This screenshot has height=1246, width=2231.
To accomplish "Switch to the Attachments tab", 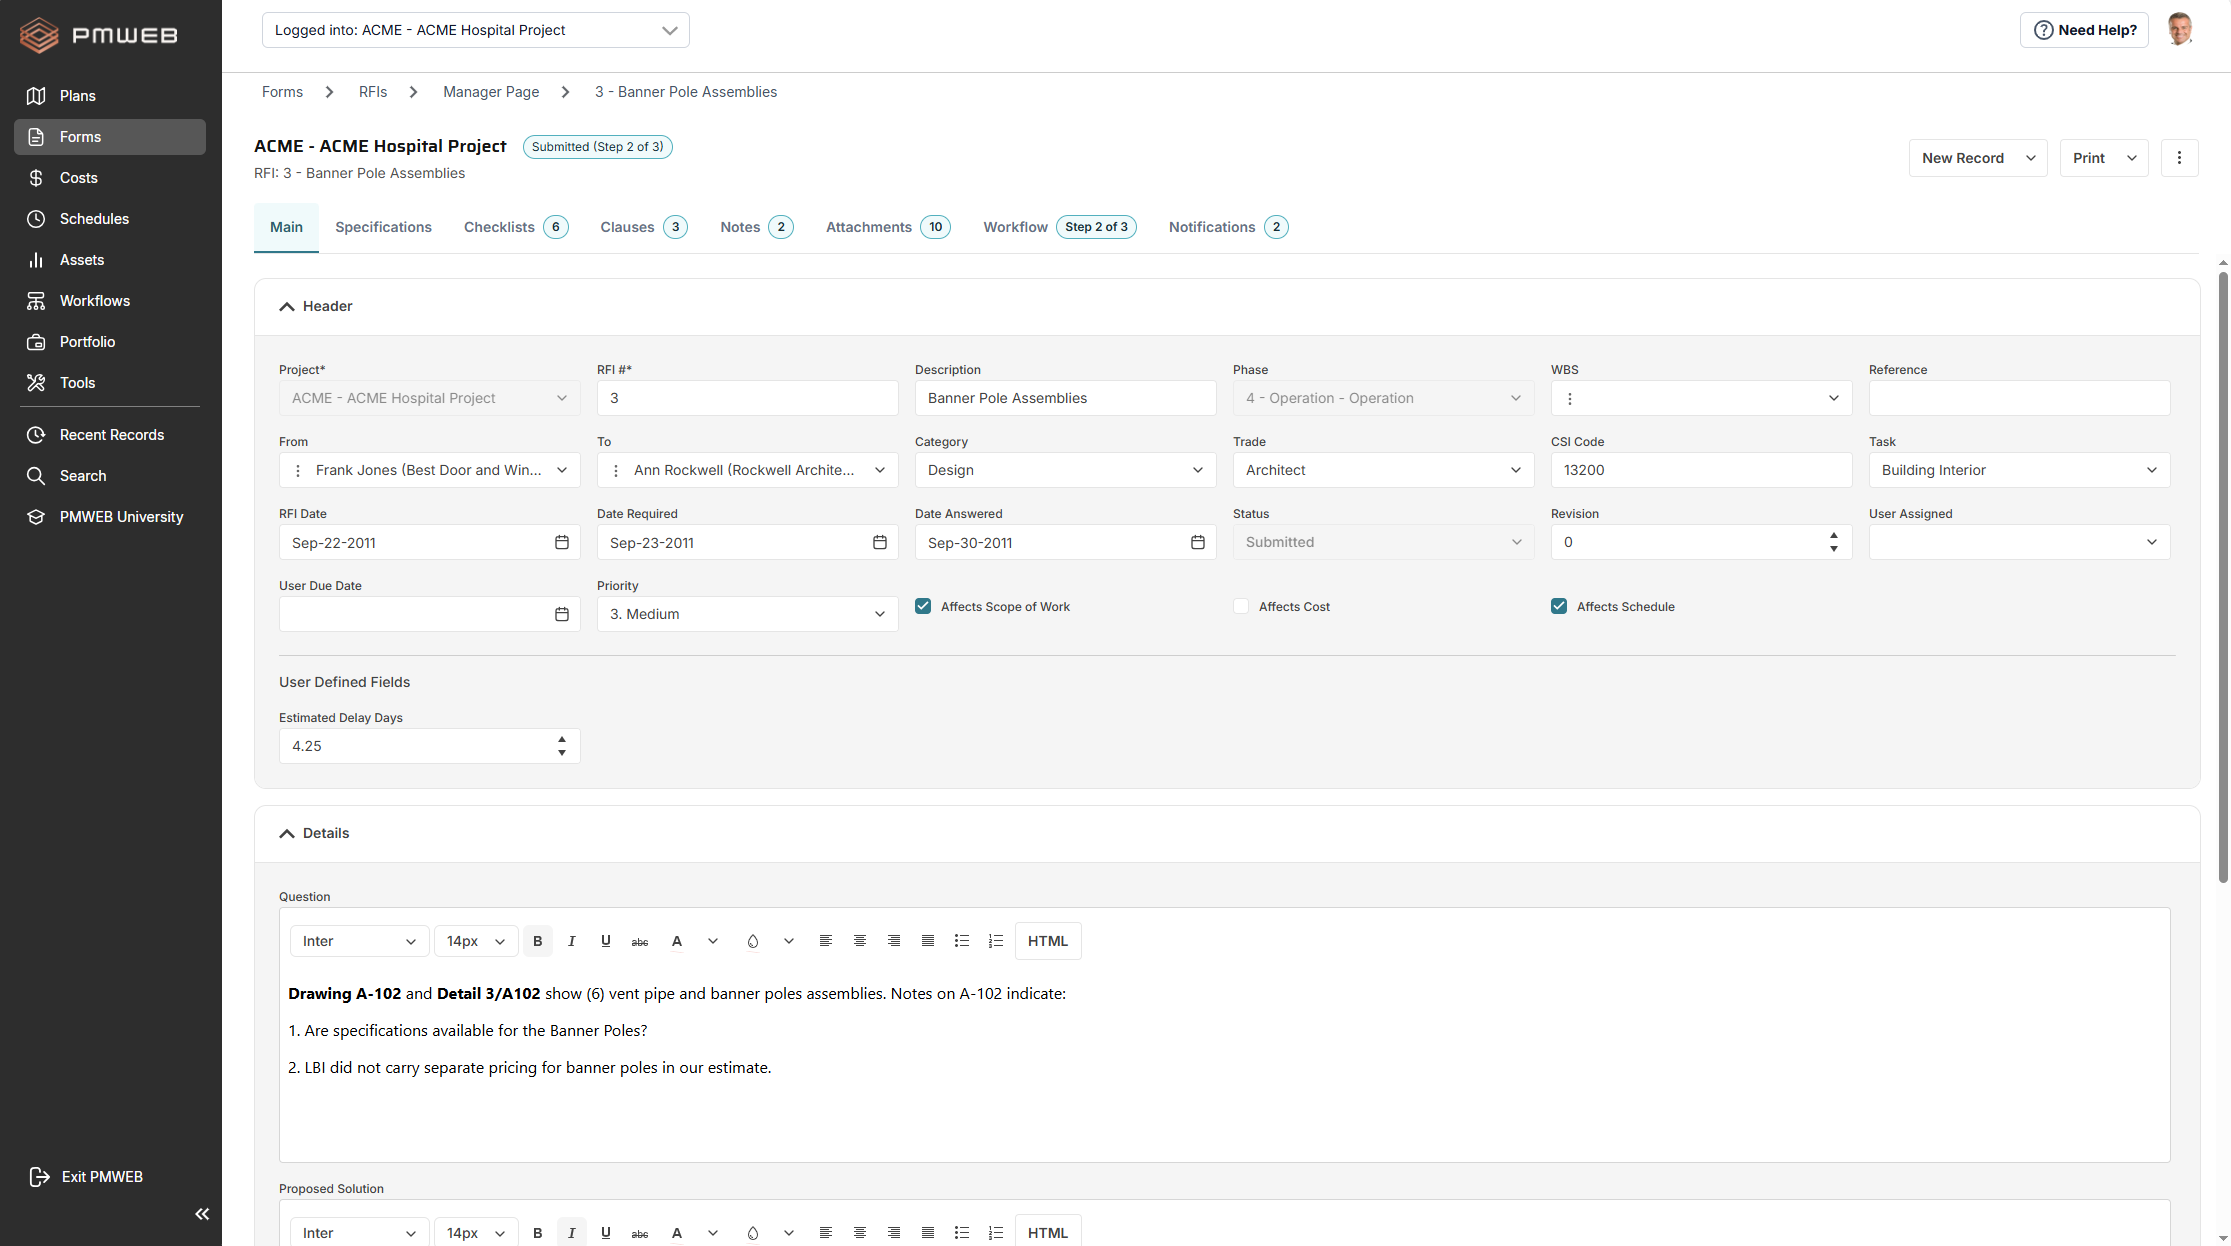I will (867, 227).
